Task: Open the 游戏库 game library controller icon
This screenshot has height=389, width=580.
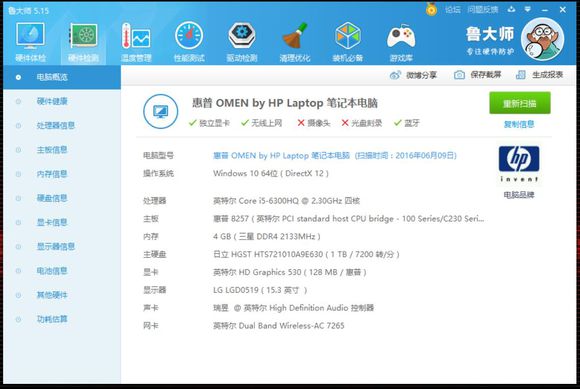Action: point(401,42)
